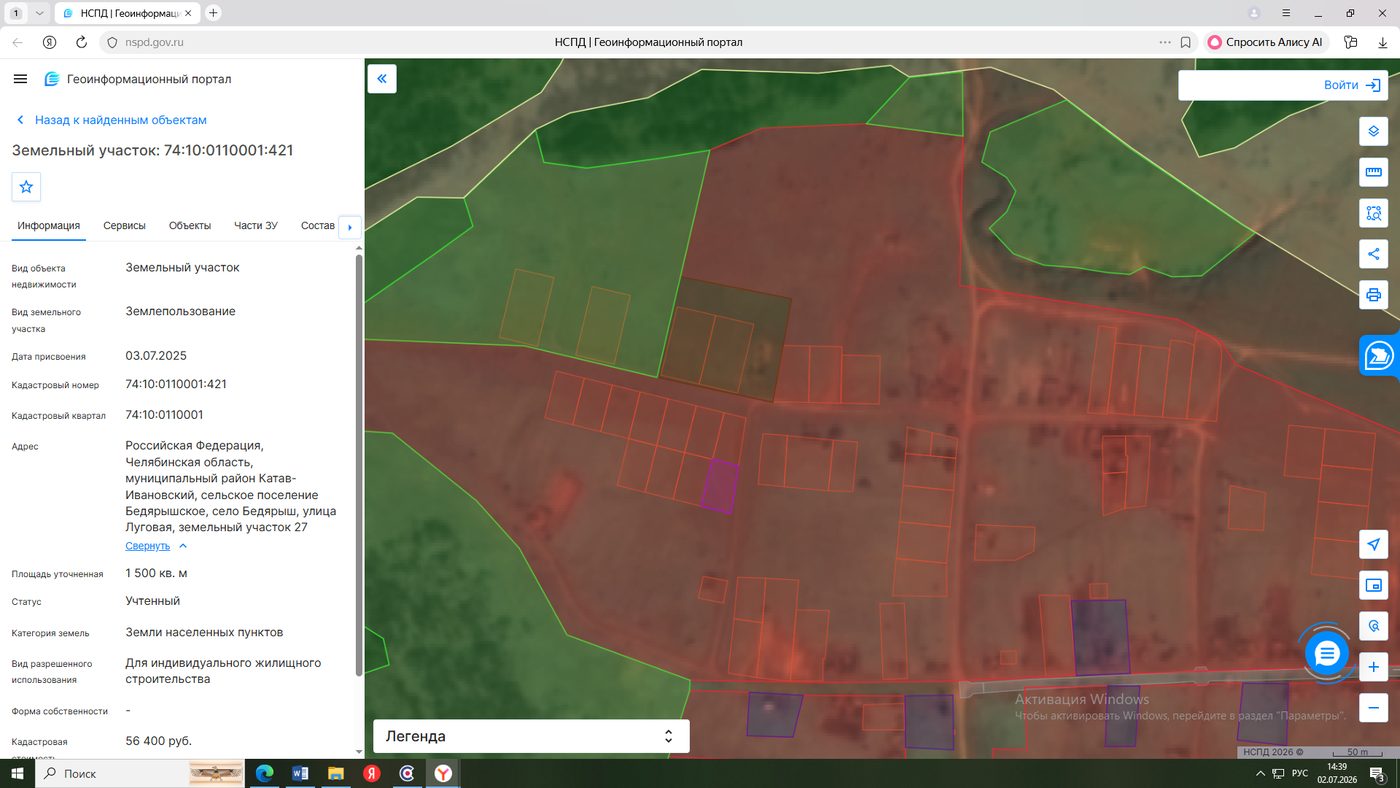Center map on my location arrow
1400x788 pixels.
[x=1374, y=545]
